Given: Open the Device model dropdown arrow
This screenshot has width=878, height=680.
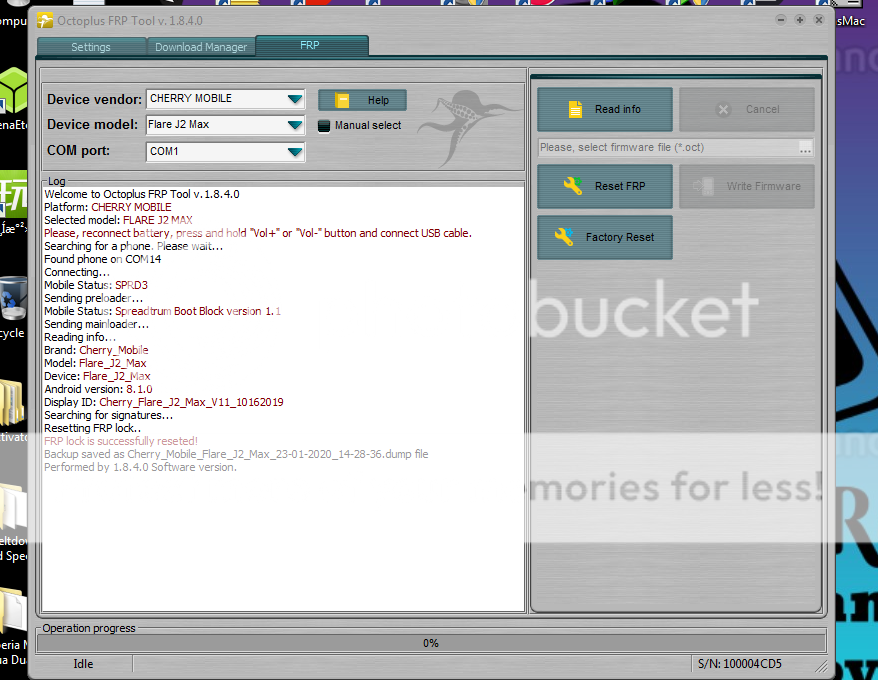Looking at the screenshot, I should click(294, 125).
